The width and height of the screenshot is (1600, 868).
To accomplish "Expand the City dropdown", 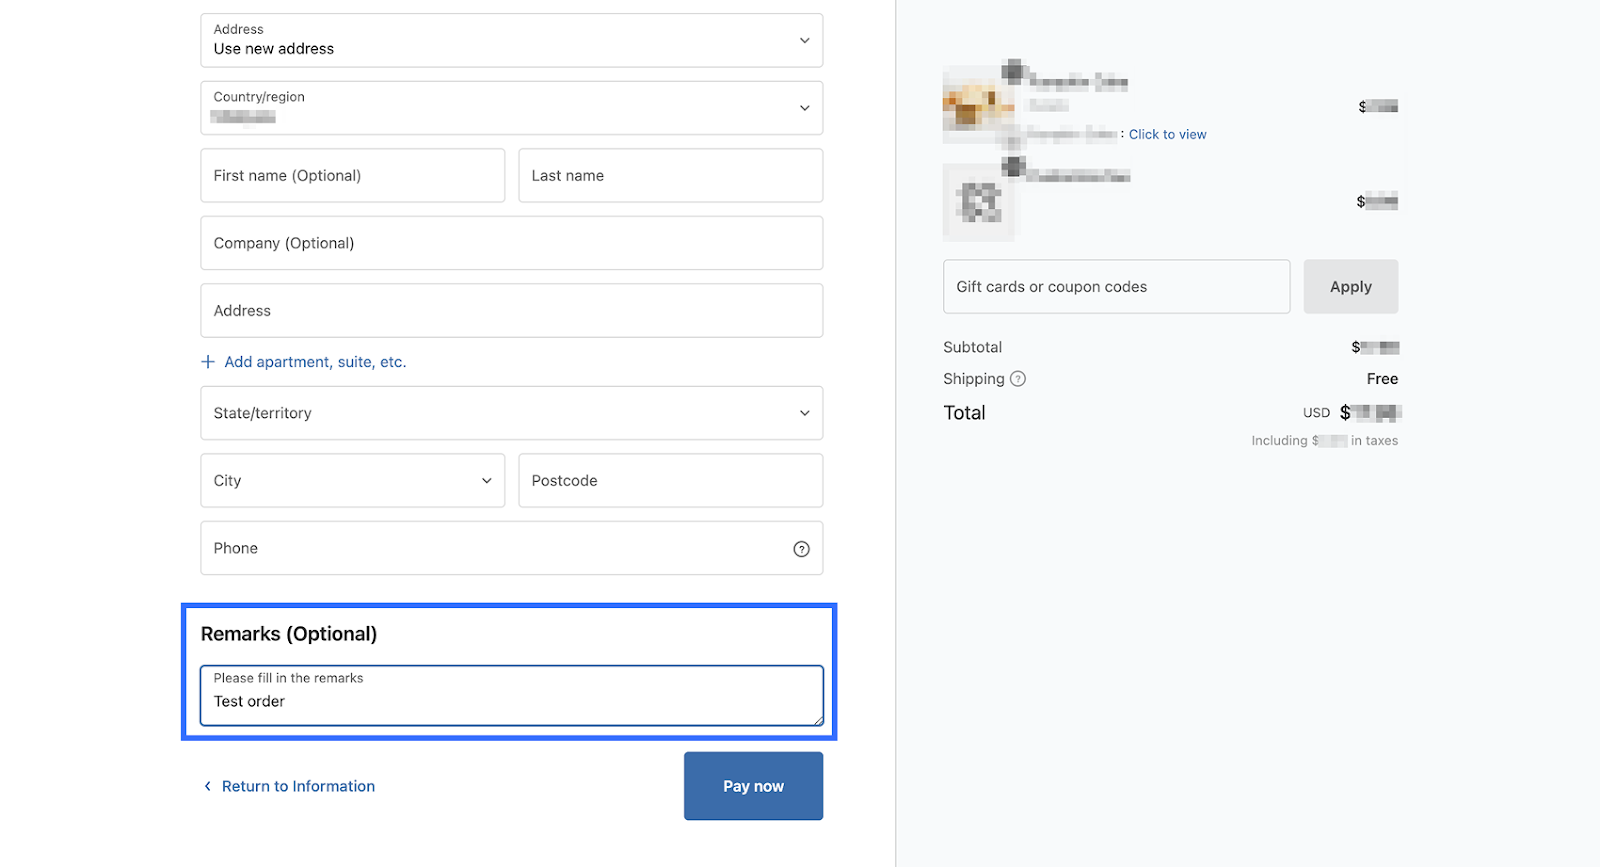I will [352, 481].
